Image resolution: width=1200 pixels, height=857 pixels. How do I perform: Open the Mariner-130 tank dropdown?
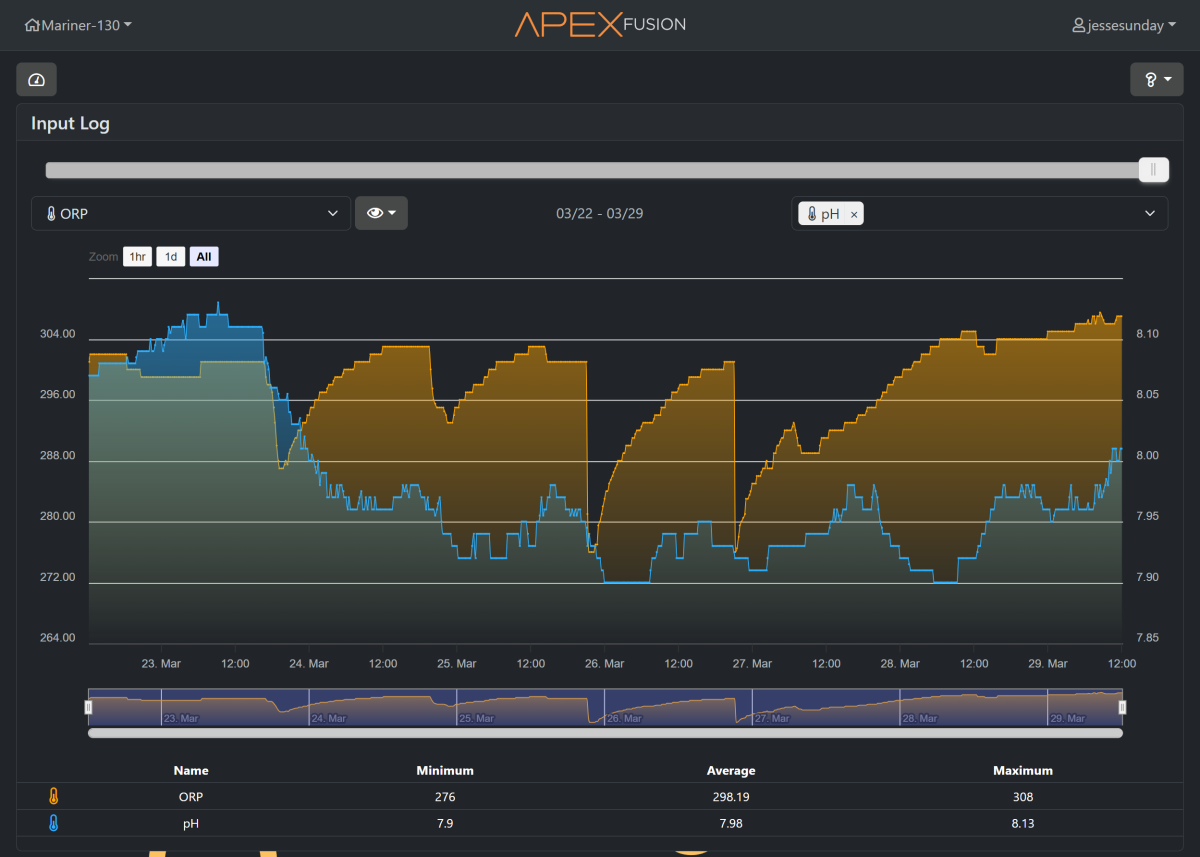point(78,25)
